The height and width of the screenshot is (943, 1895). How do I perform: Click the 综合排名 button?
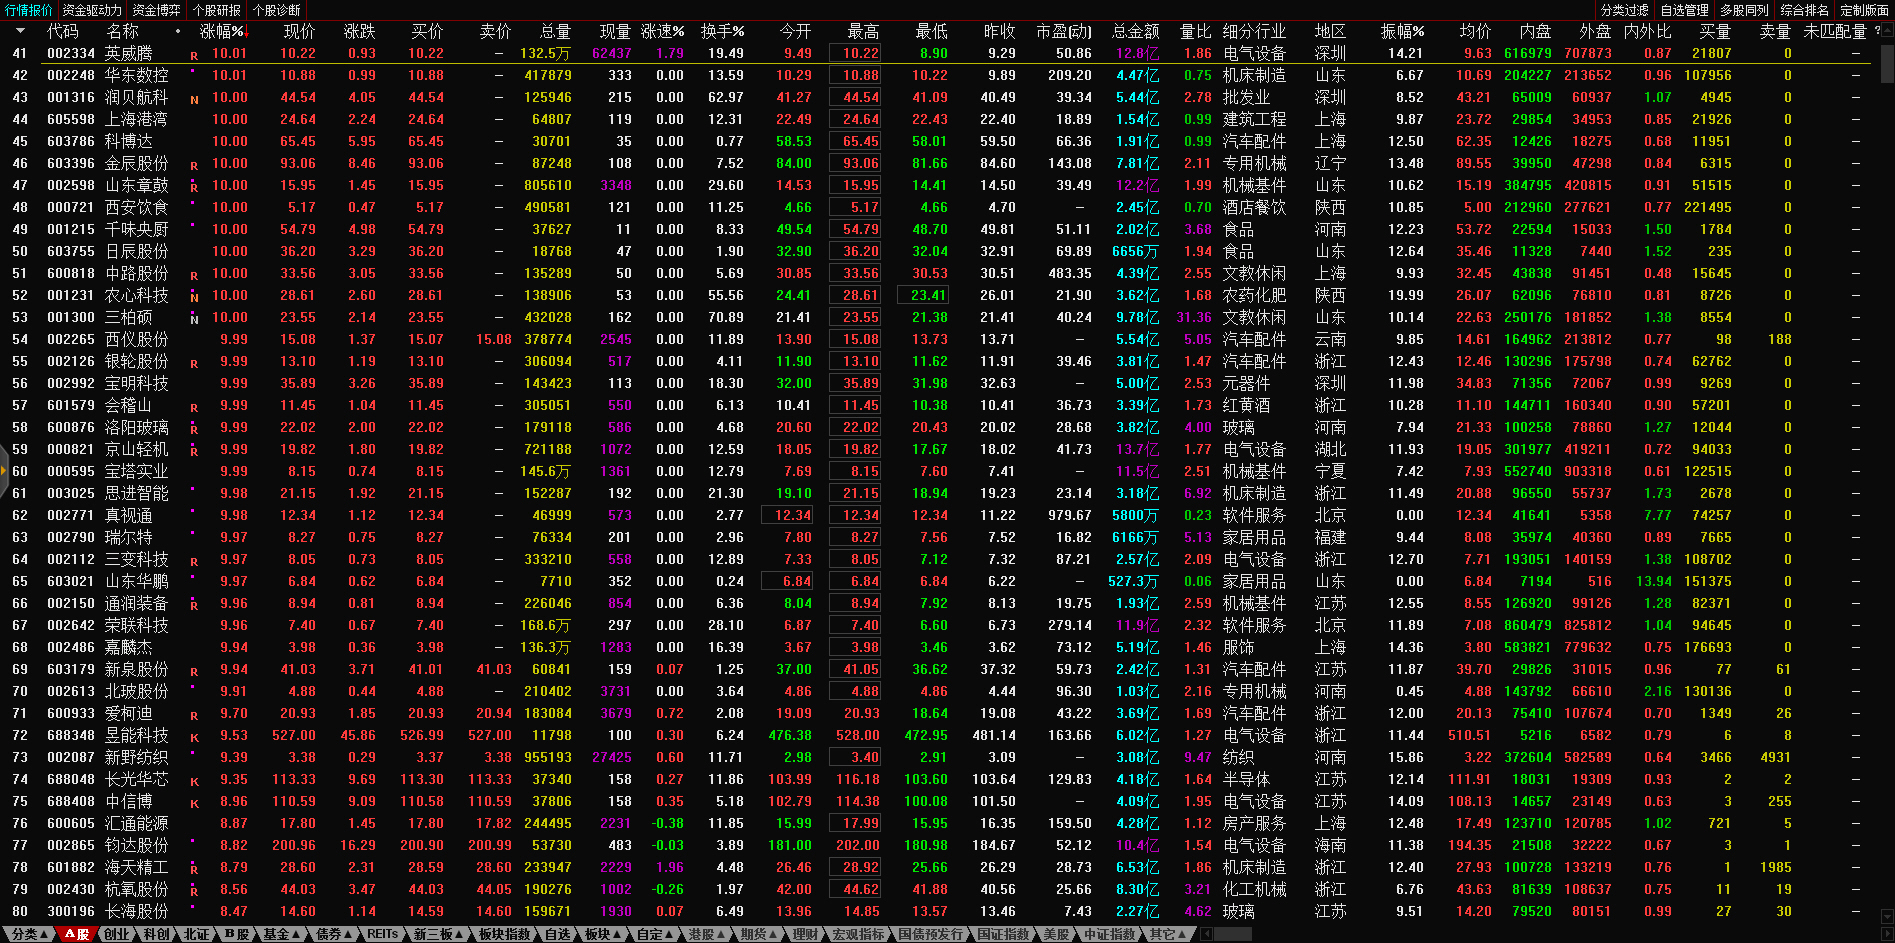pyautogui.click(x=1804, y=10)
